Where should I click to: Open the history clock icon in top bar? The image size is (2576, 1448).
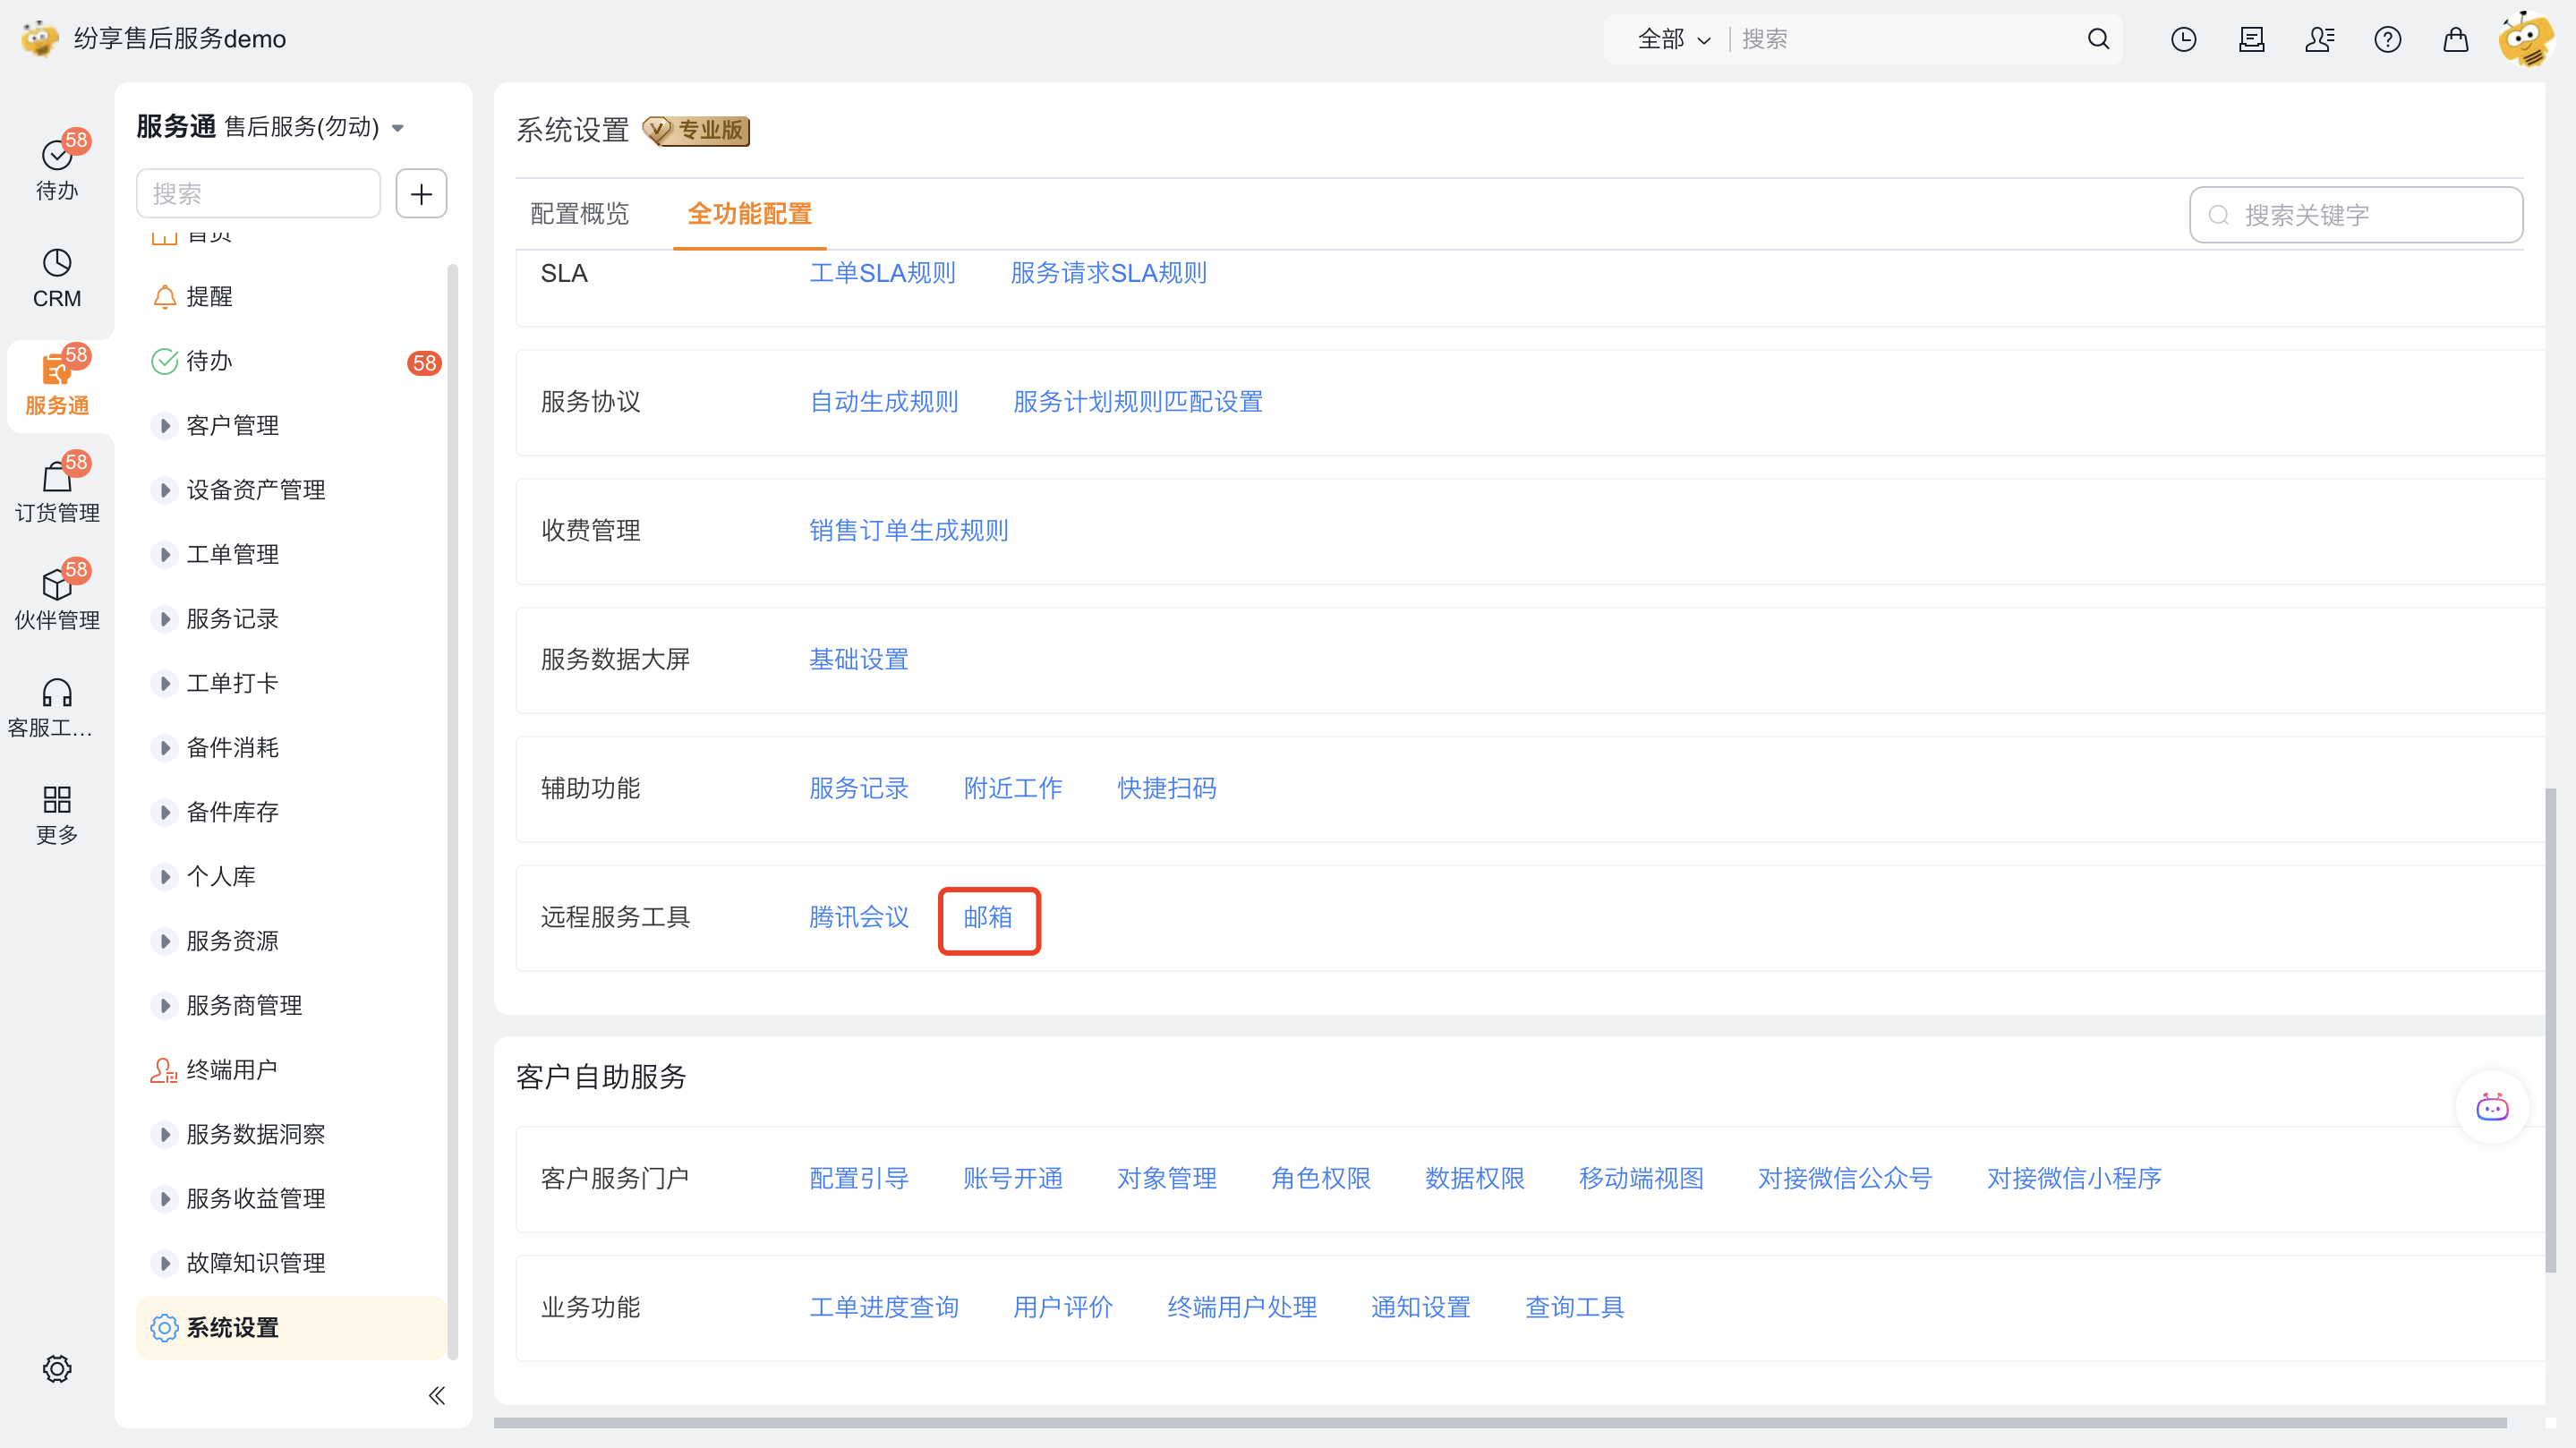pyautogui.click(x=2183, y=39)
